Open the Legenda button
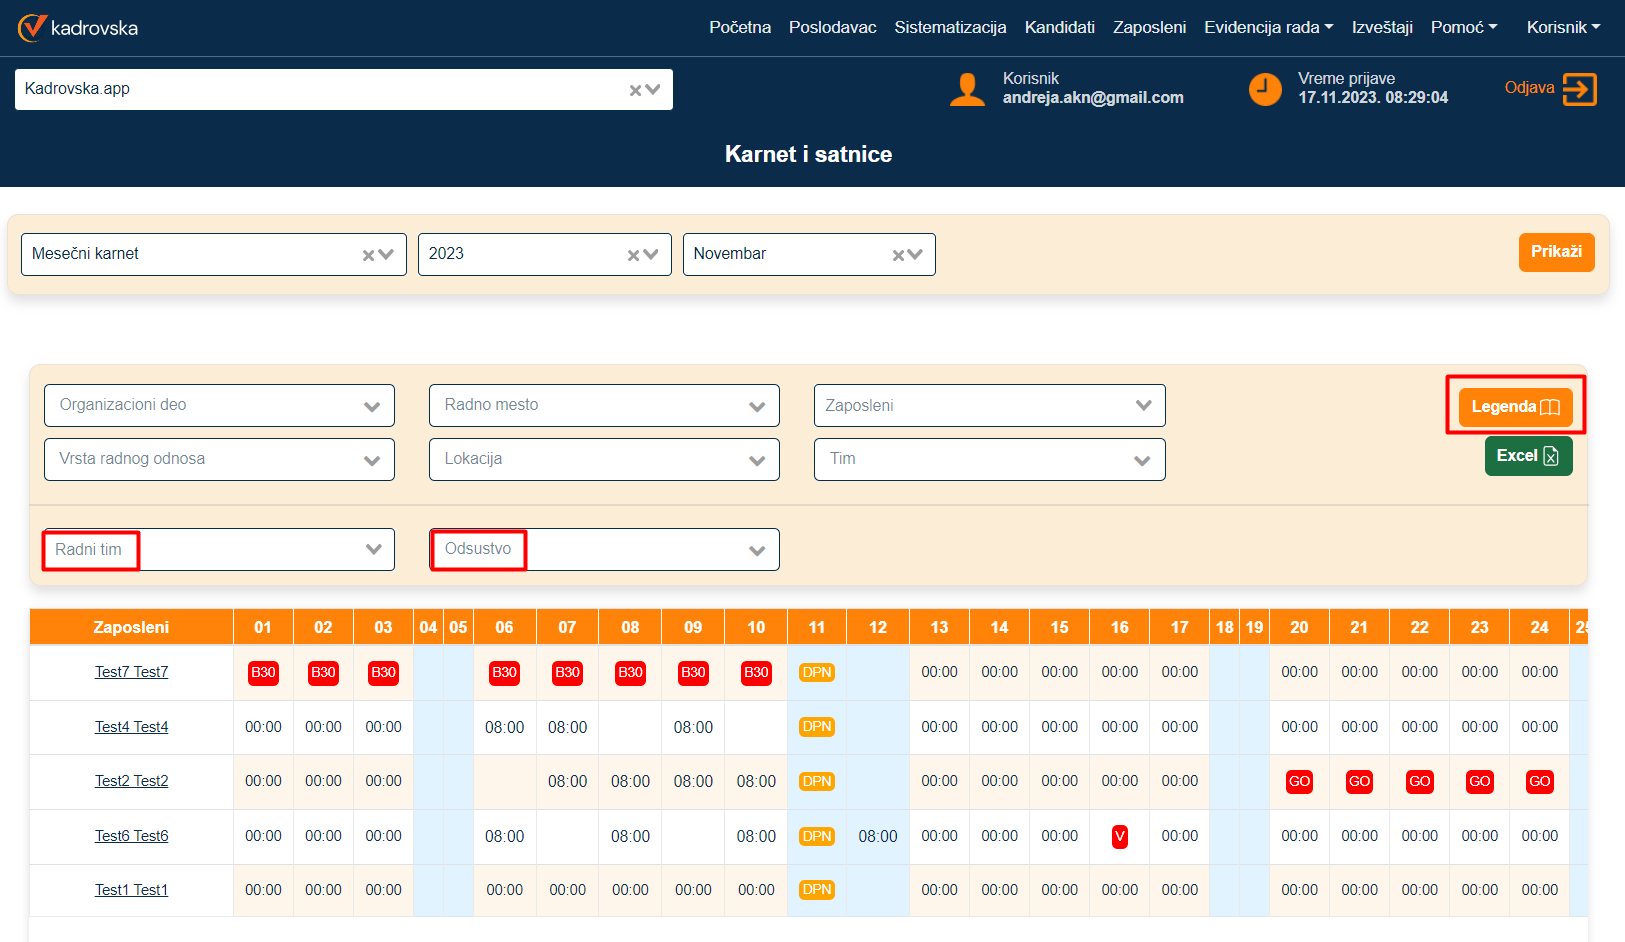Image resolution: width=1625 pixels, height=942 pixels. click(1514, 407)
